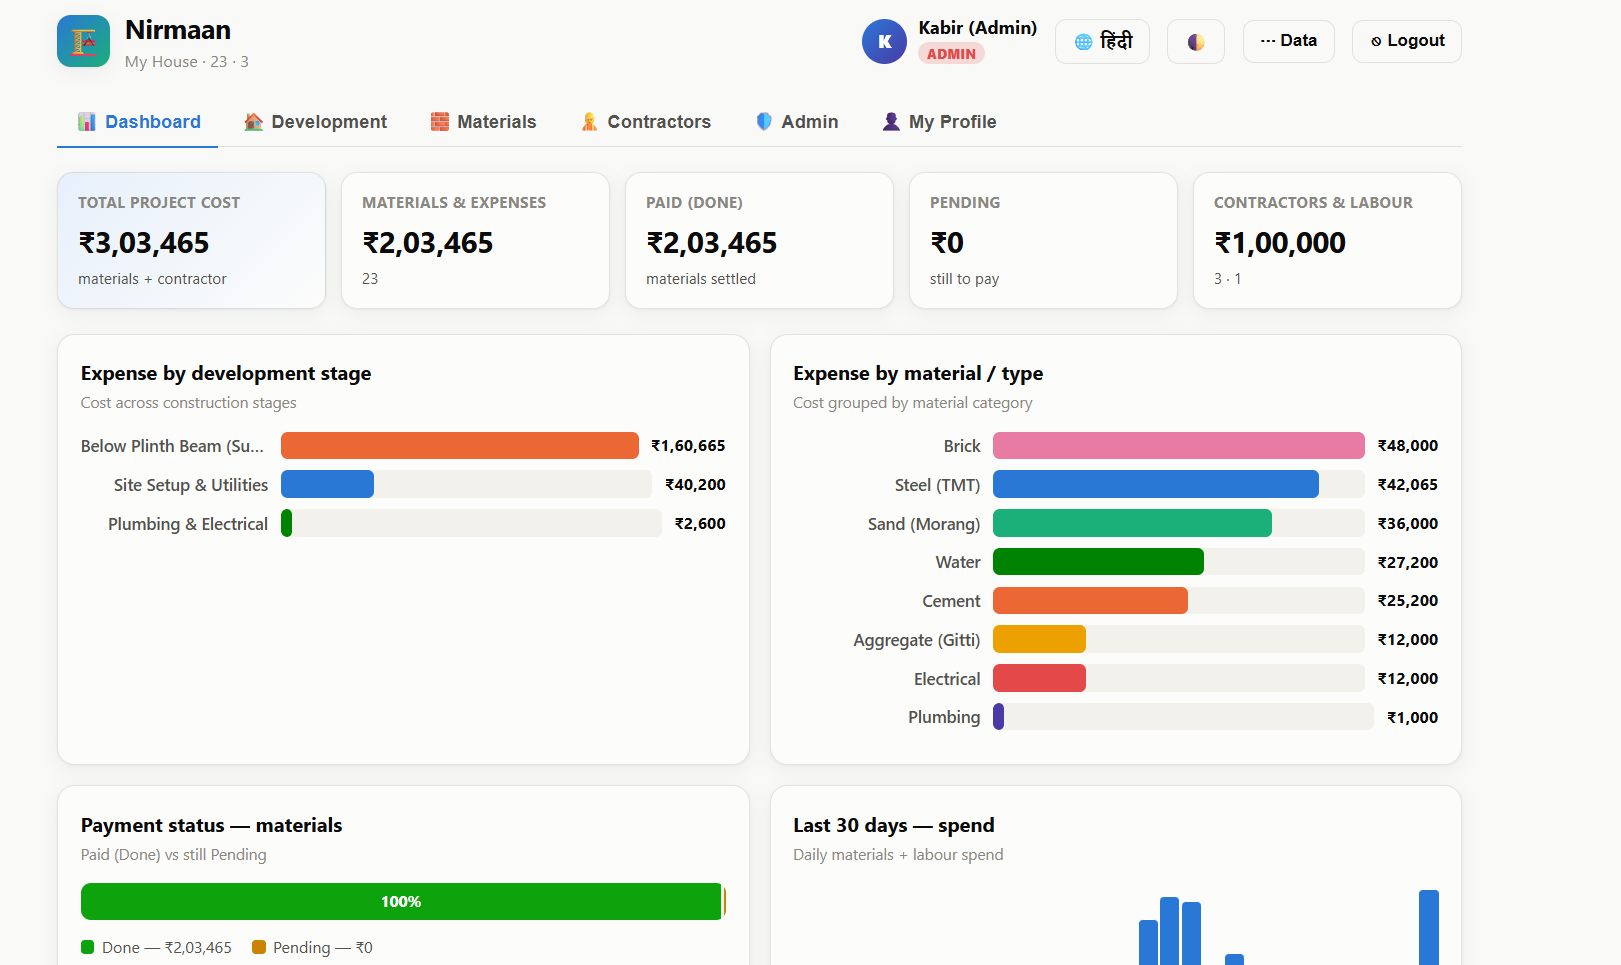
Task: Switch language to Hindi
Action: [1102, 42]
